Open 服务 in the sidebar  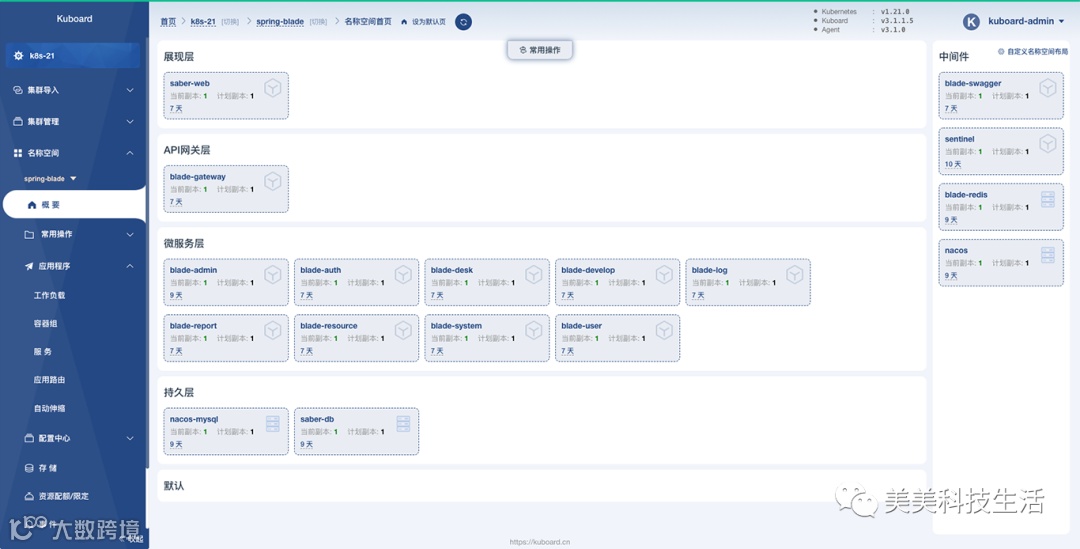coord(43,352)
